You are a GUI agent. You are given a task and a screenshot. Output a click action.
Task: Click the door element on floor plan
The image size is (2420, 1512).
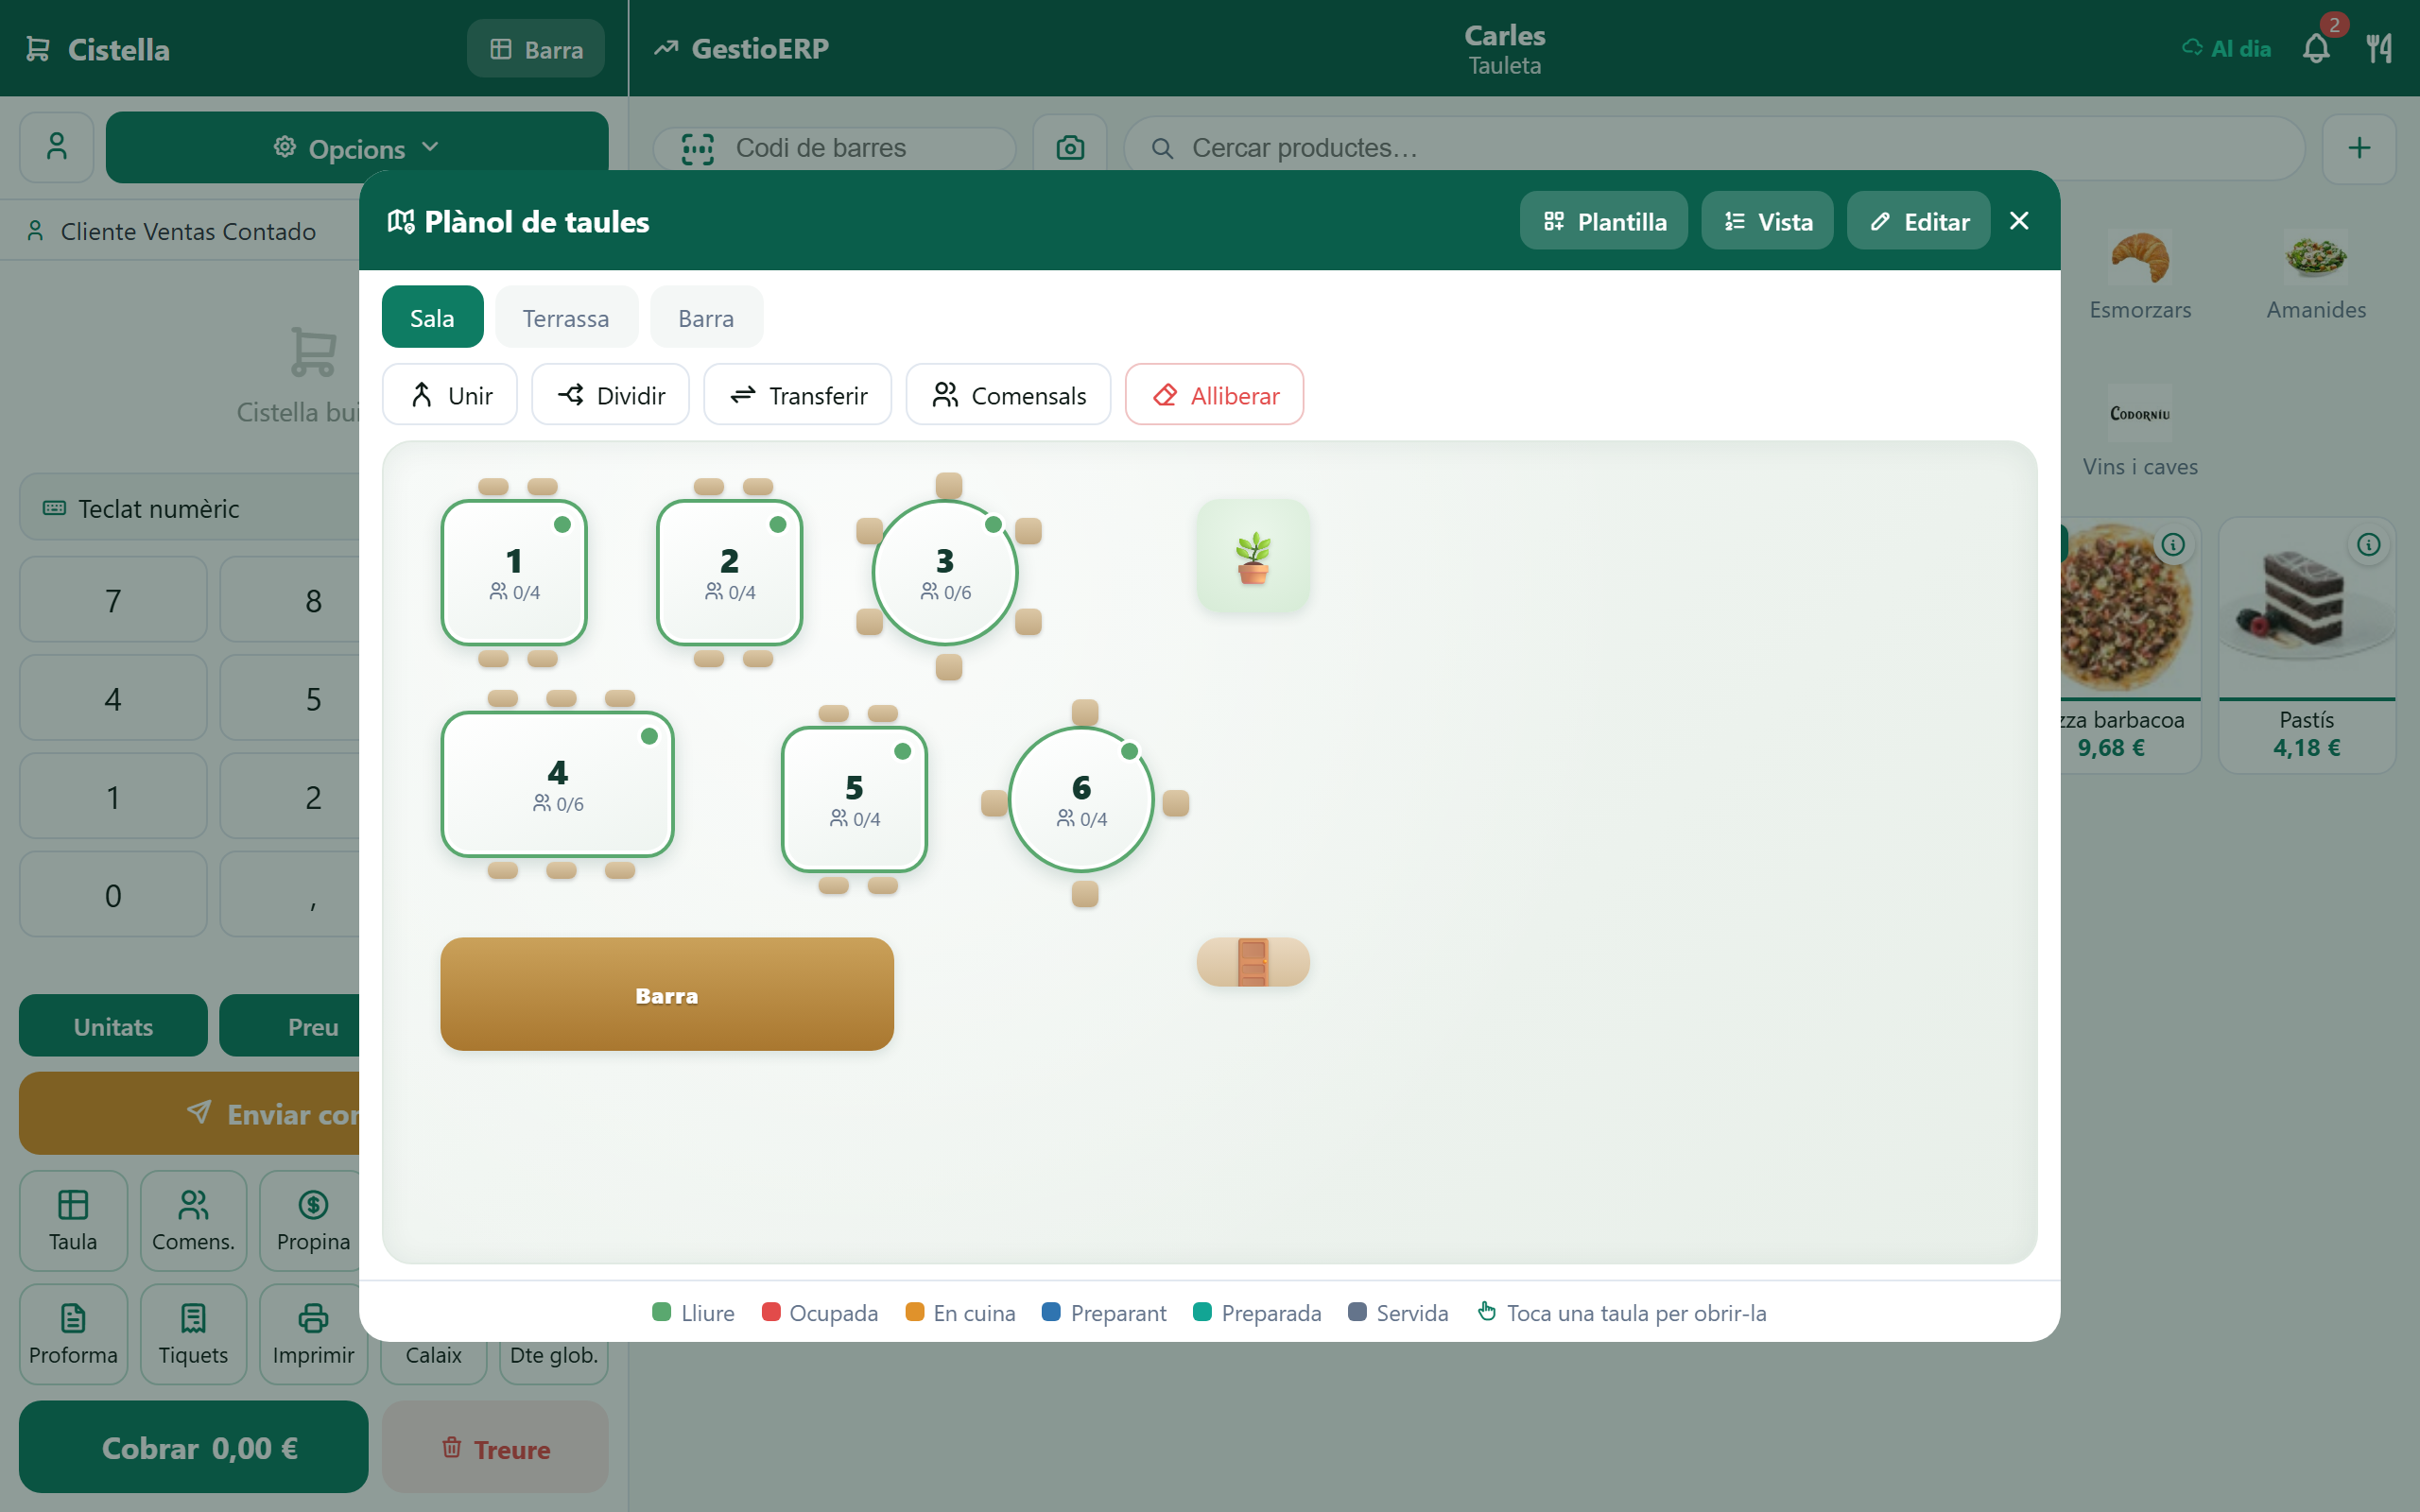pos(1253,962)
